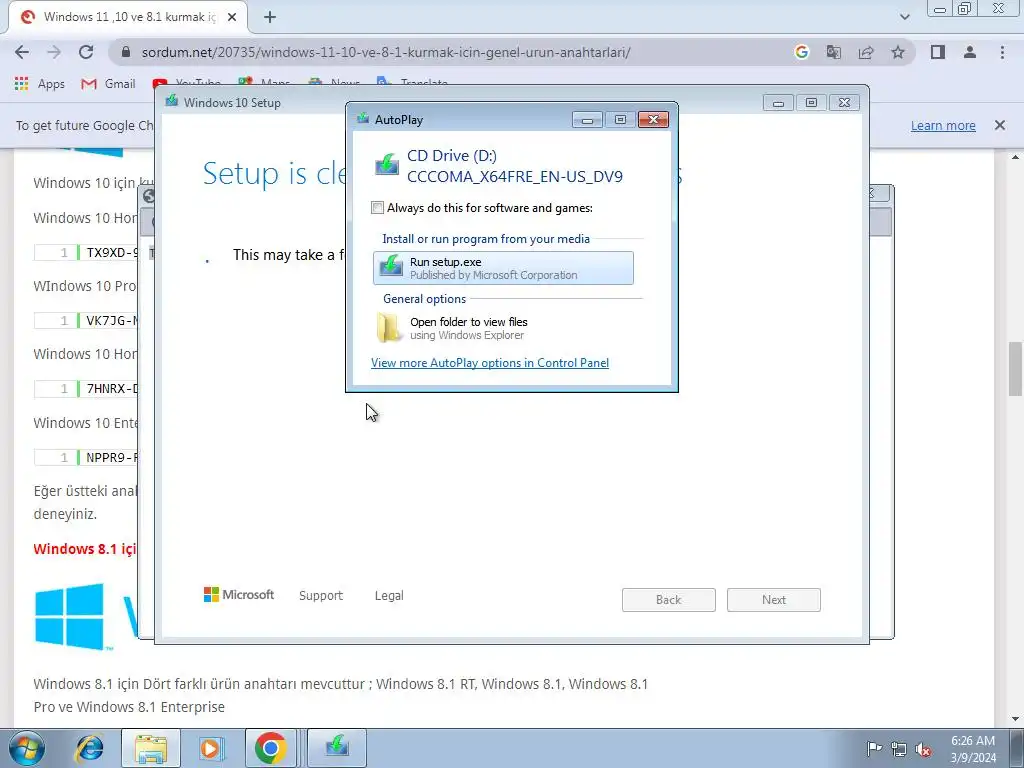
Task: Click the Windows 8.1 logo image on page
Action: click(x=70, y=617)
